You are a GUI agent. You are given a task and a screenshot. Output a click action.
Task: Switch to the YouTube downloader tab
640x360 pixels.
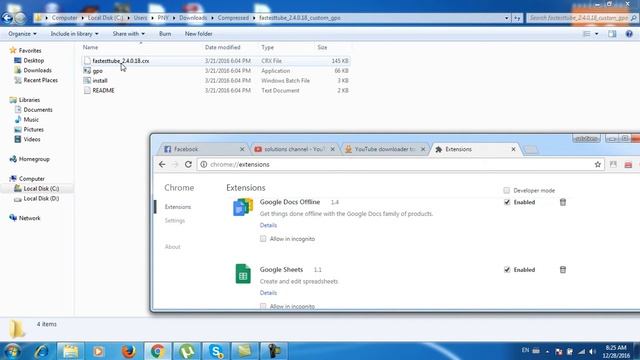pos(384,149)
